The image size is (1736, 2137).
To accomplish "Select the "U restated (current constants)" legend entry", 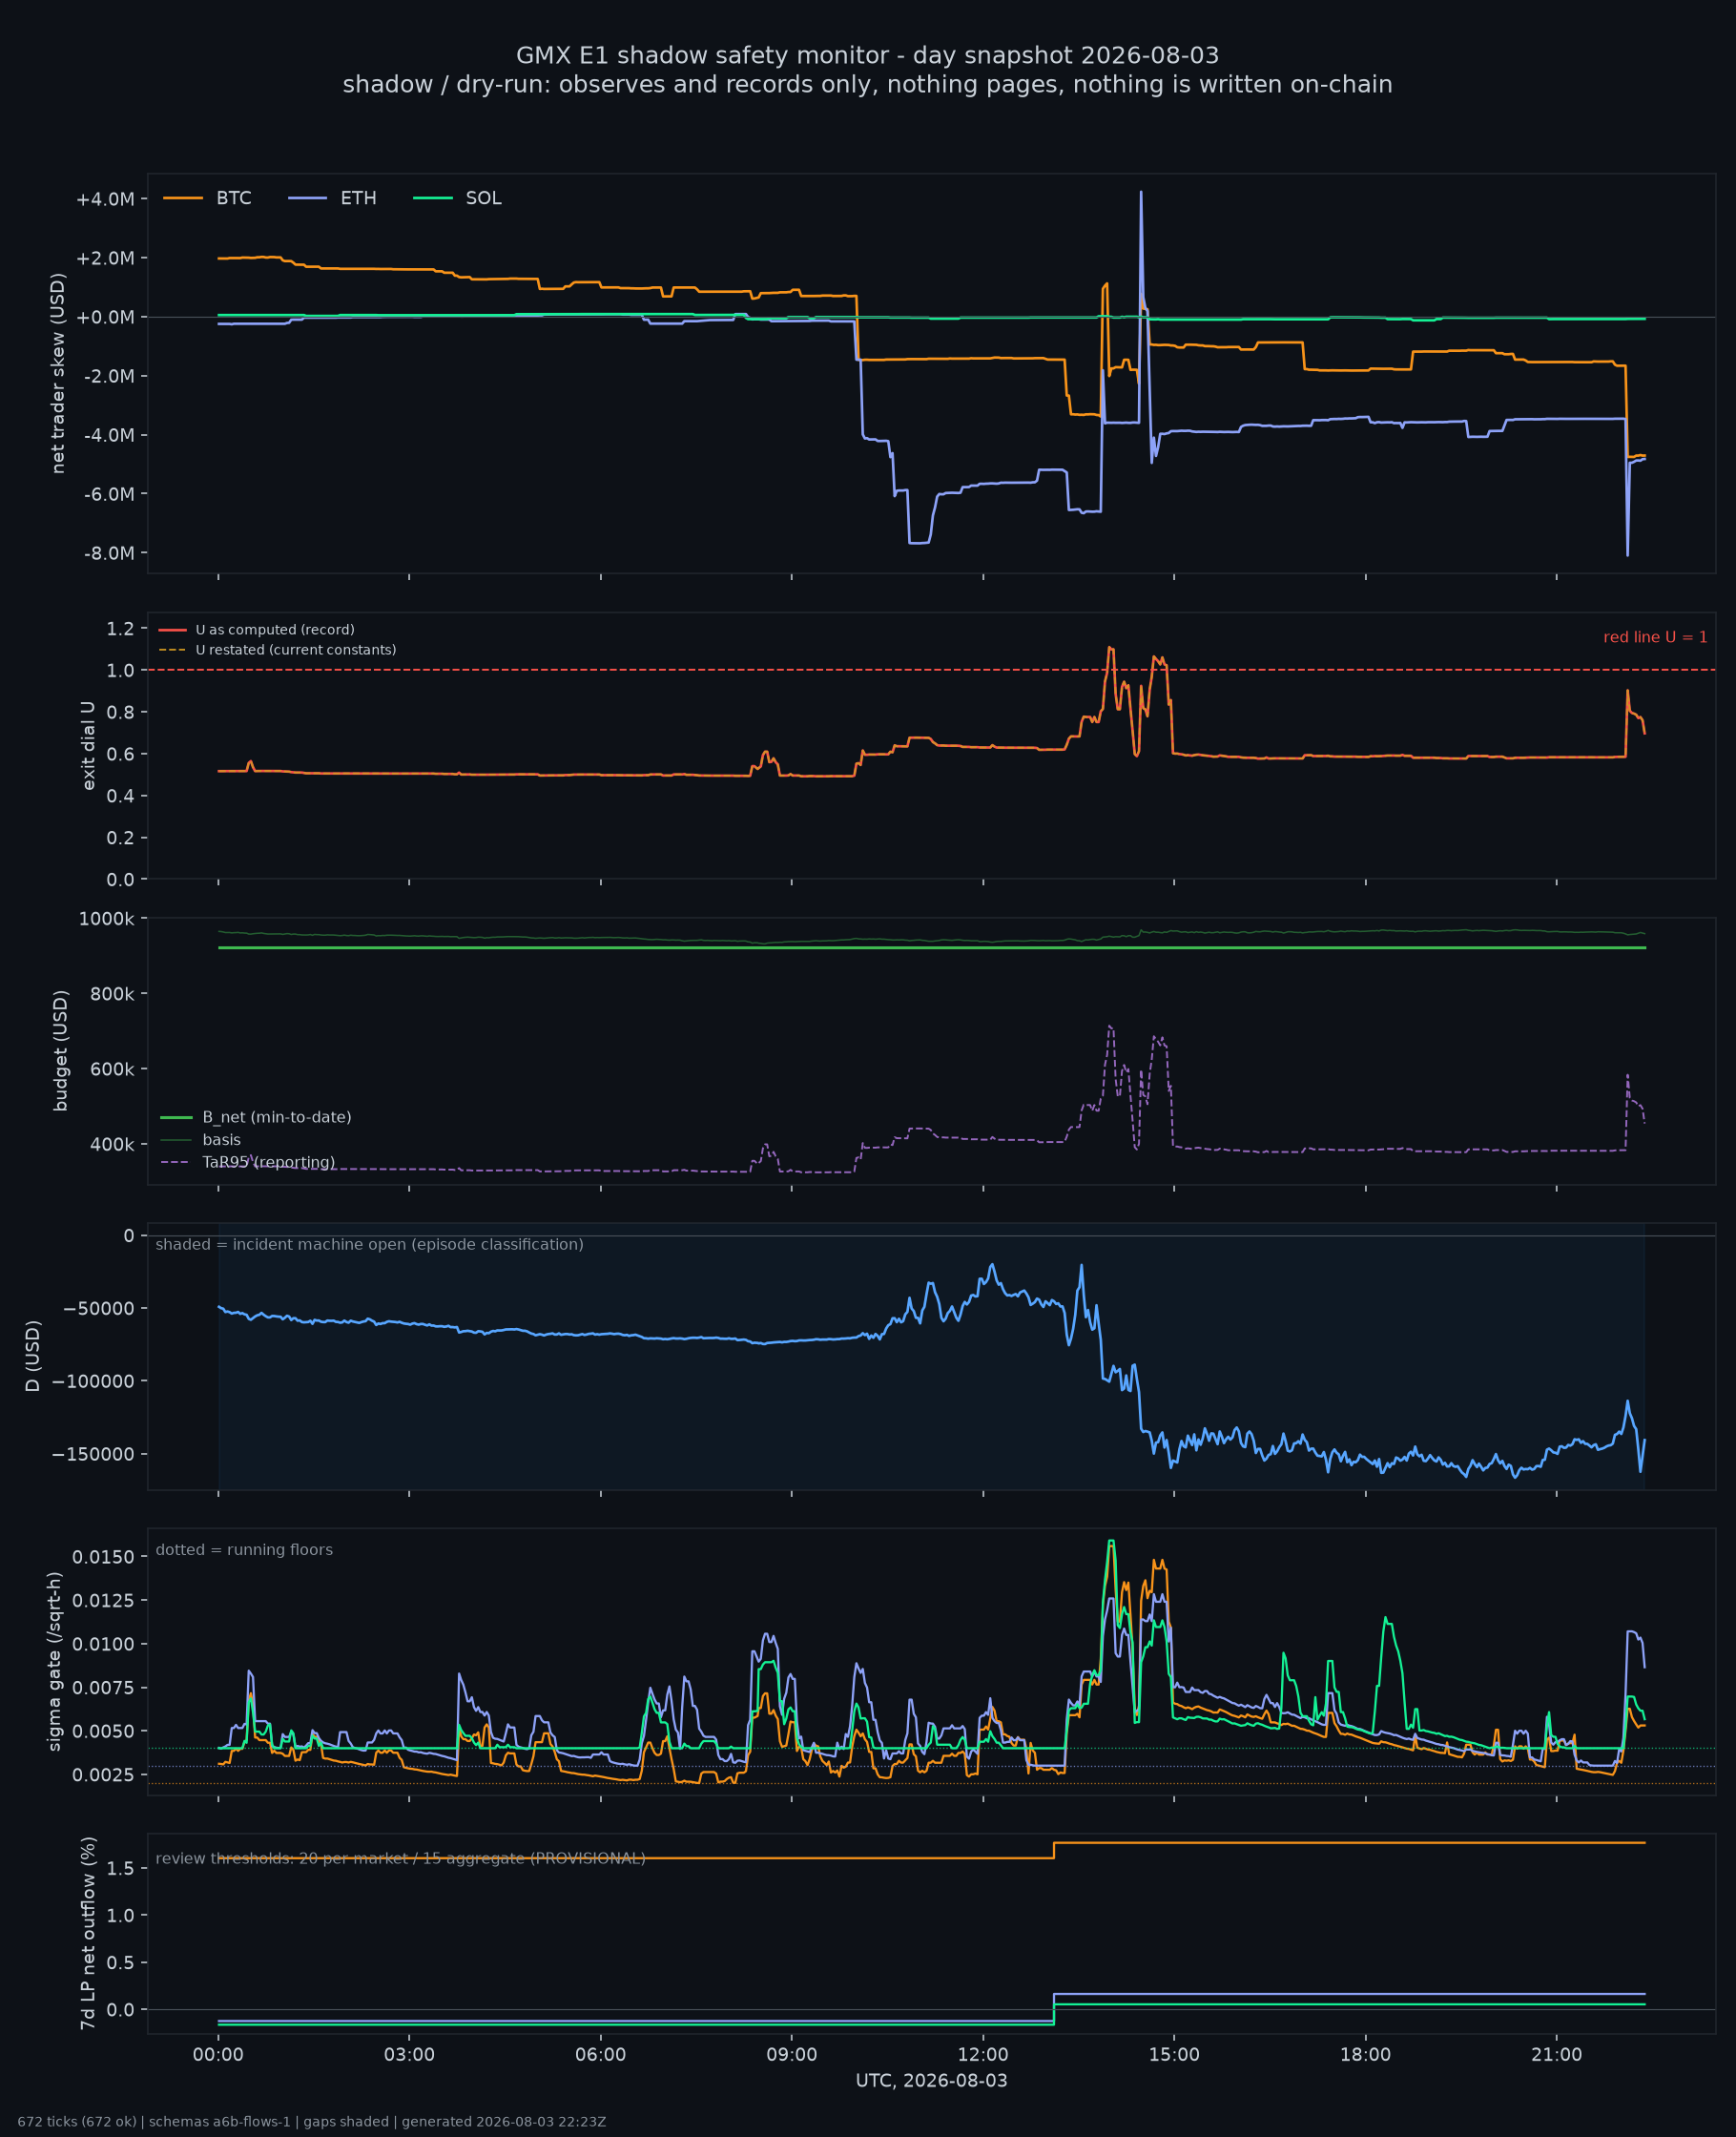I will (x=278, y=650).
